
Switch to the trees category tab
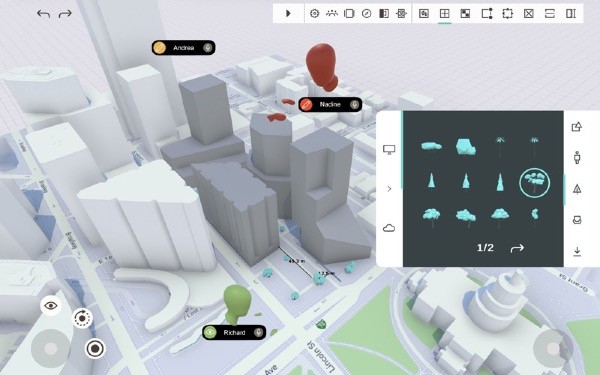tap(577, 189)
